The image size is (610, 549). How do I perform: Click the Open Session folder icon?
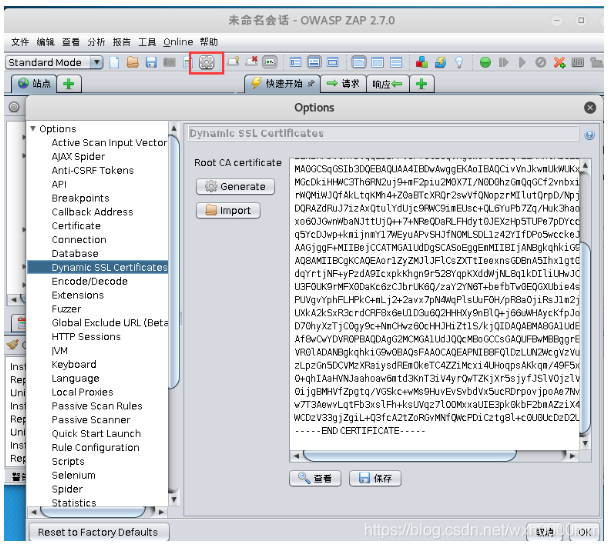point(133,62)
